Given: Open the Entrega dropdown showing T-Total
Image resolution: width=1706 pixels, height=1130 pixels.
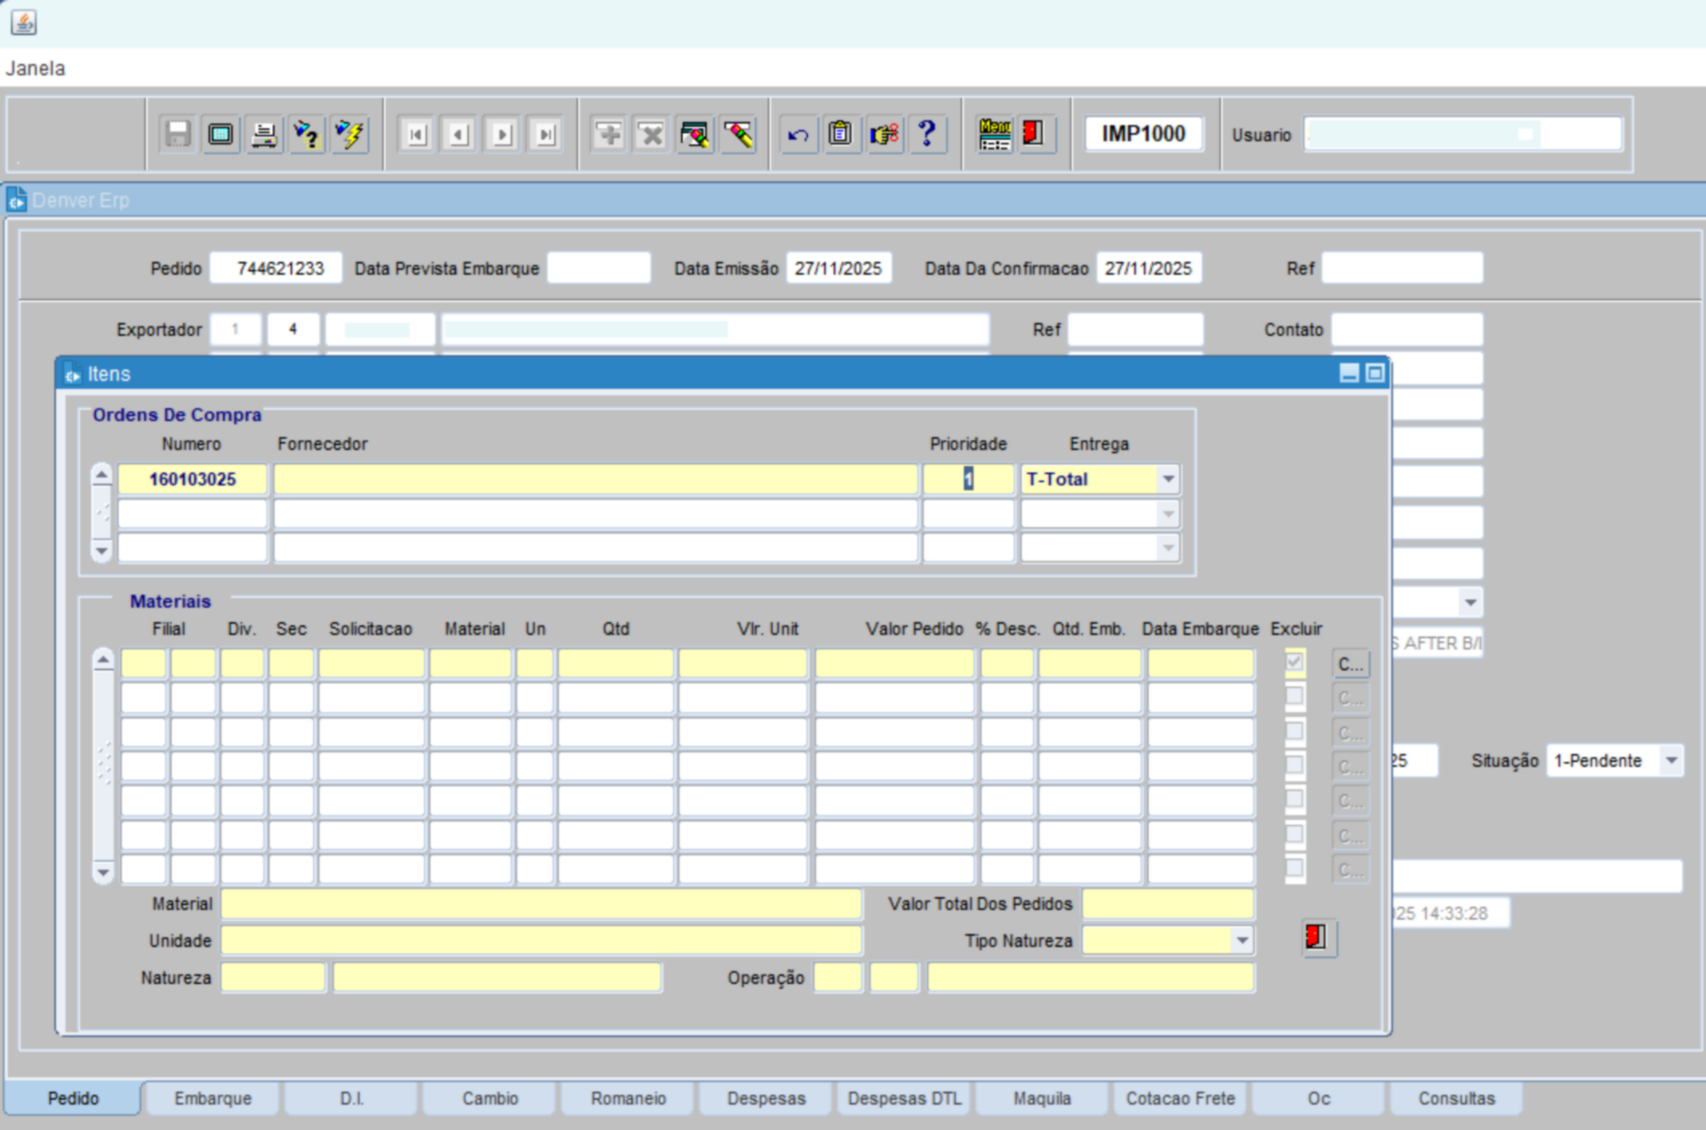Looking at the screenshot, I should pos(1168,479).
